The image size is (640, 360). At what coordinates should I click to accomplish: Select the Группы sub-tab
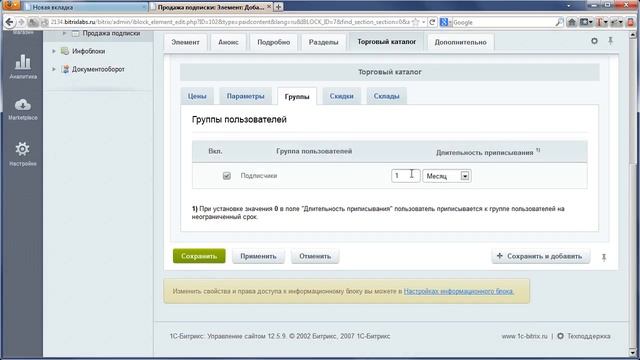[297, 96]
